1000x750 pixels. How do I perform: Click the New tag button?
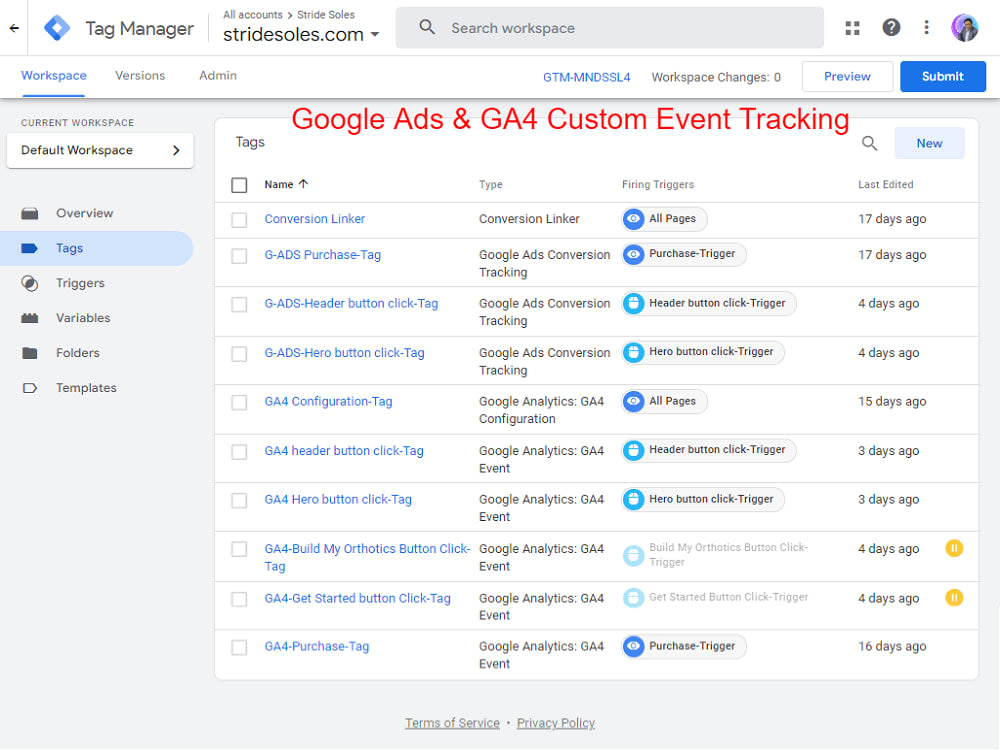pyautogui.click(x=929, y=143)
